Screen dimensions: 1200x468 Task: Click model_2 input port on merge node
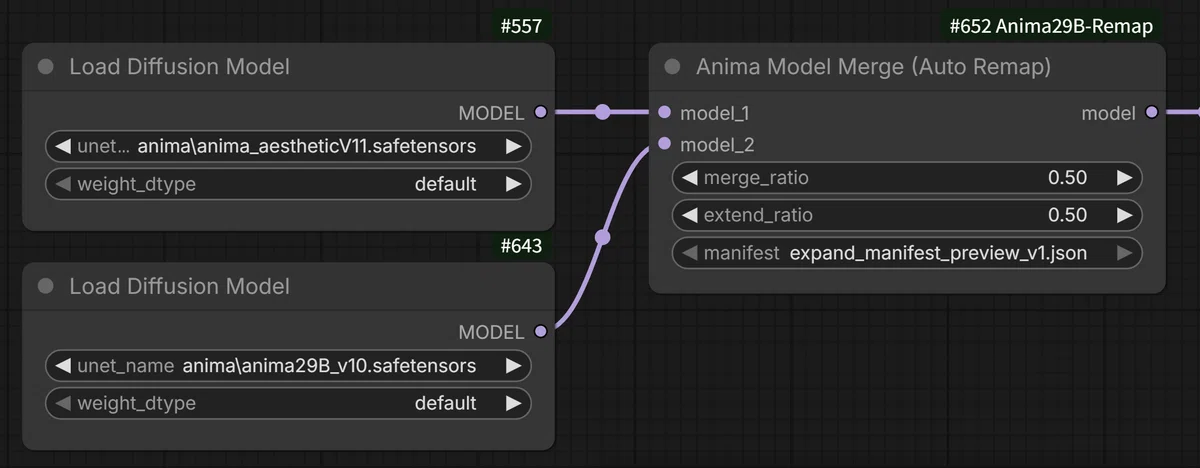tap(665, 145)
